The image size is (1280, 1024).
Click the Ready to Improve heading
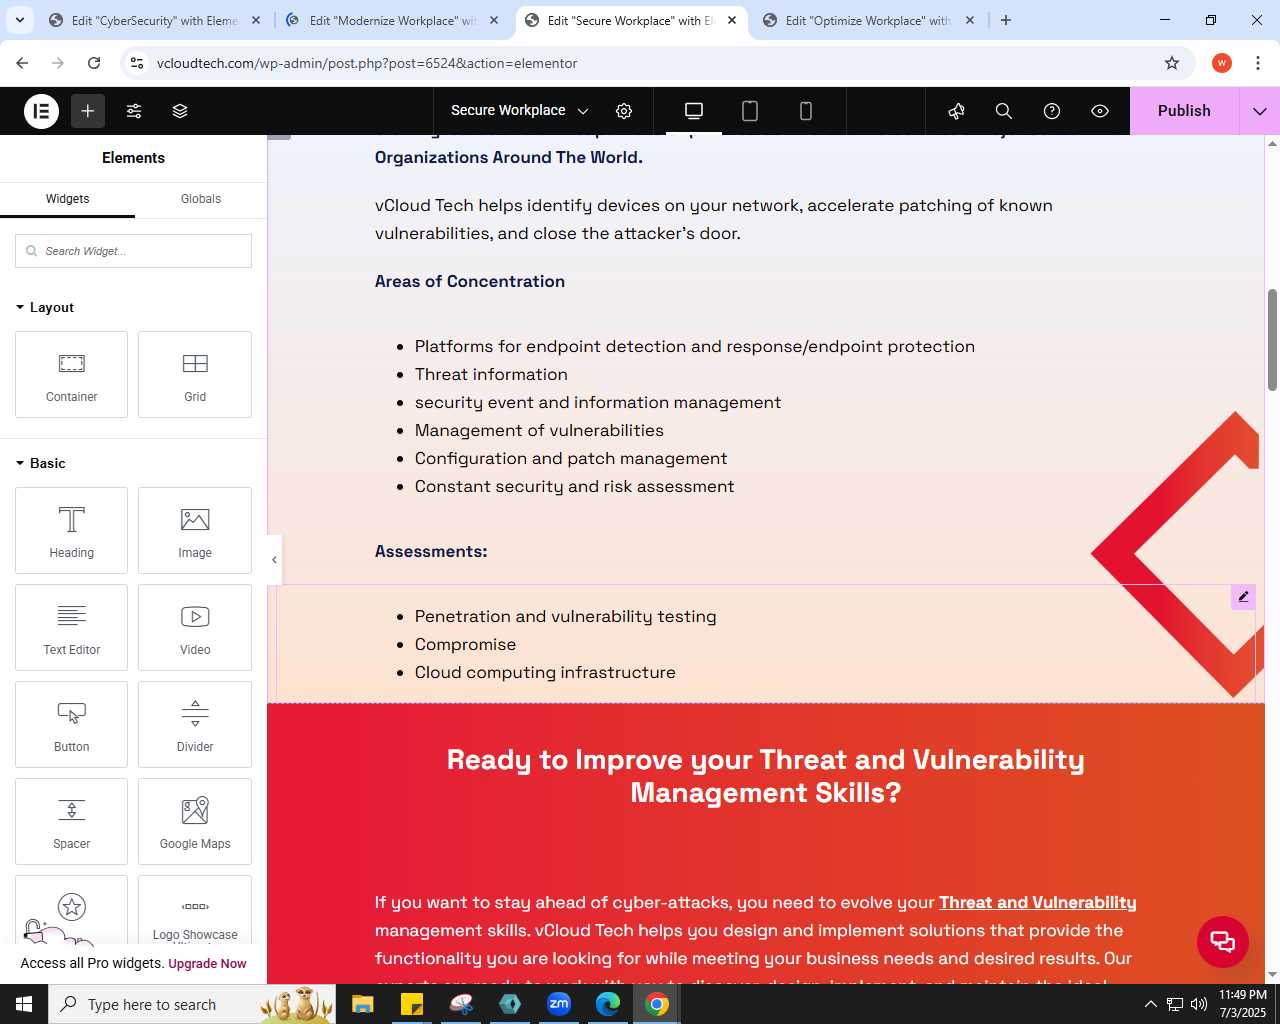(765, 776)
